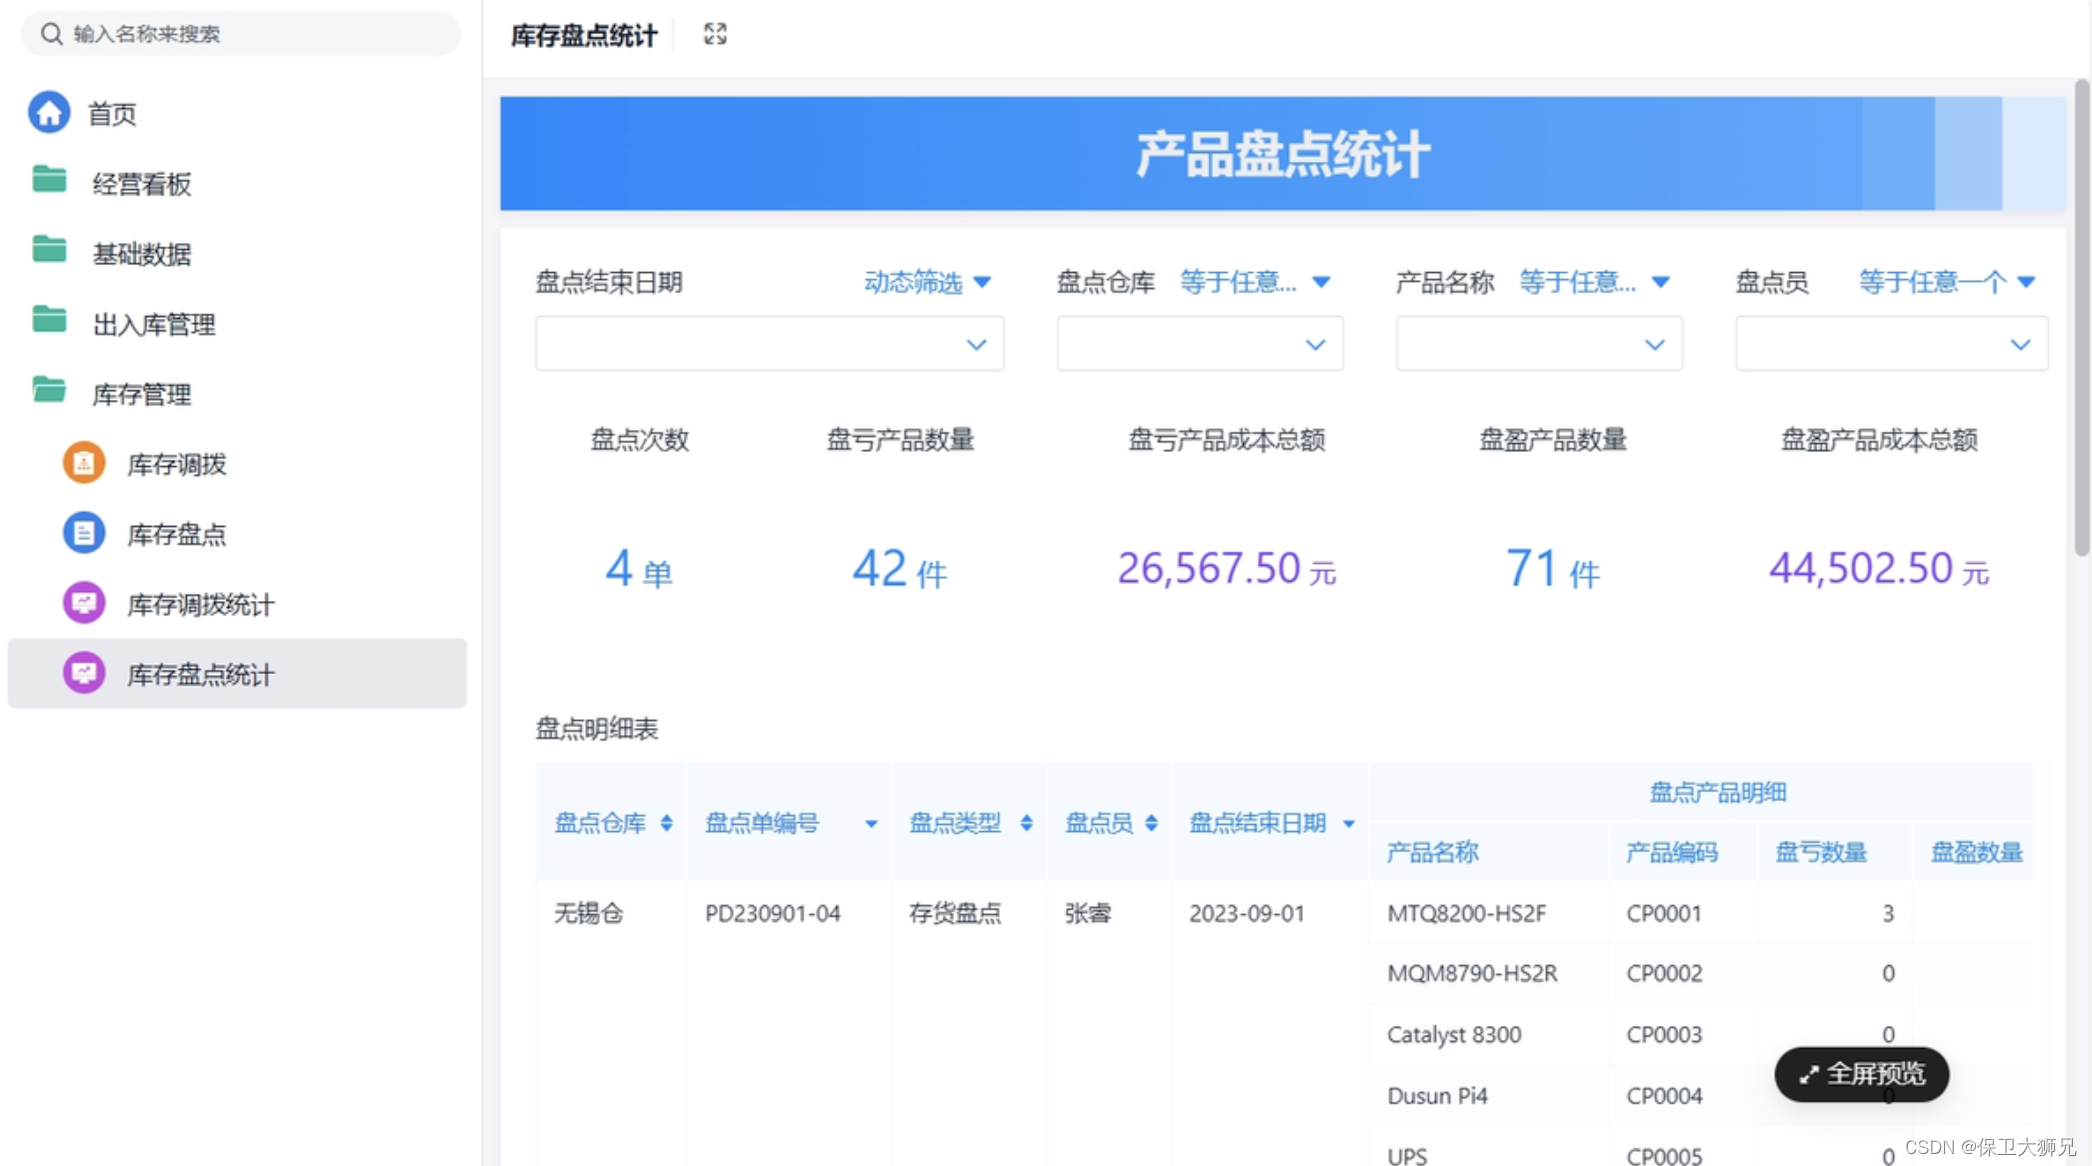Viewport: 2092px width, 1166px height.
Task: Open 盘点单编号 column filter arrow
Action: pyautogui.click(x=871, y=824)
